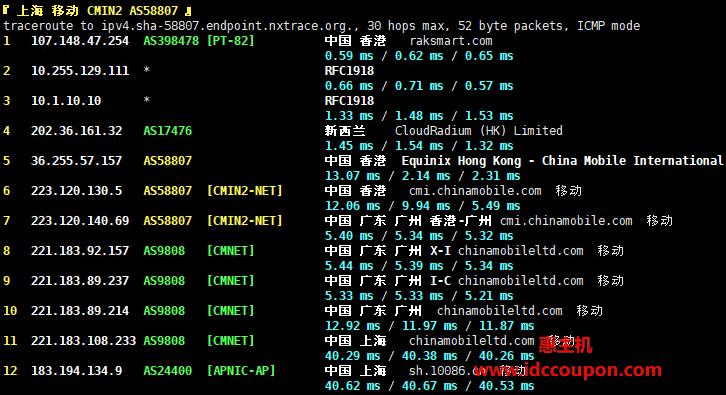This screenshot has height=395, width=726.
Task: Click latency 13.07 ms in hop 5
Action: point(352,176)
